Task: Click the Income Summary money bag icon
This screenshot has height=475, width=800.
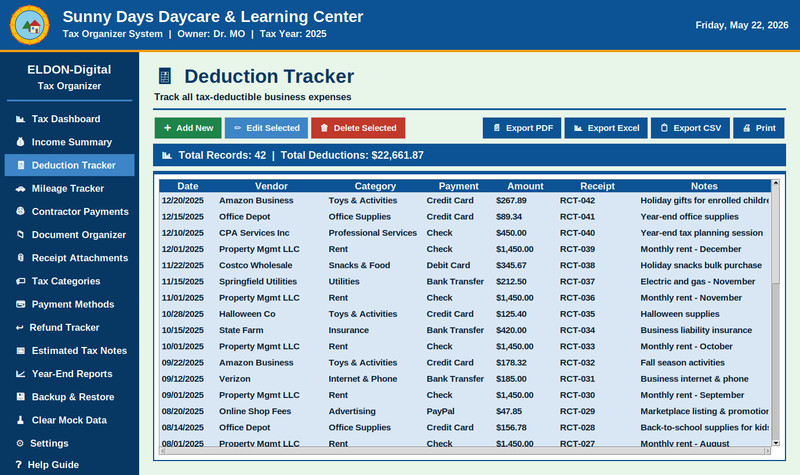Action: (x=20, y=142)
